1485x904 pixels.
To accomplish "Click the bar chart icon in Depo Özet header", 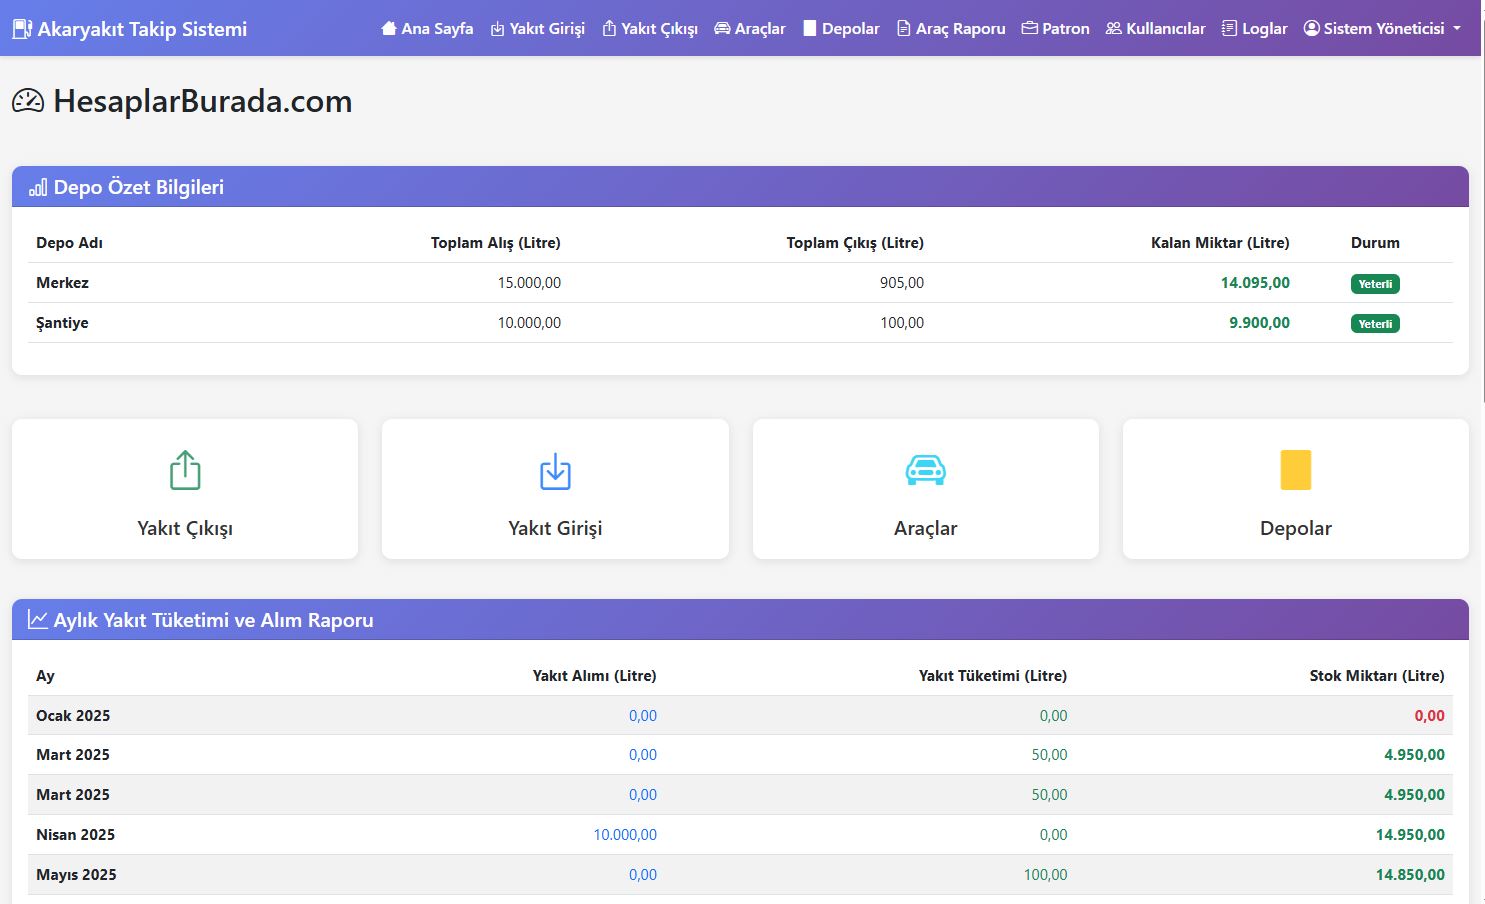I will pyautogui.click(x=38, y=188).
